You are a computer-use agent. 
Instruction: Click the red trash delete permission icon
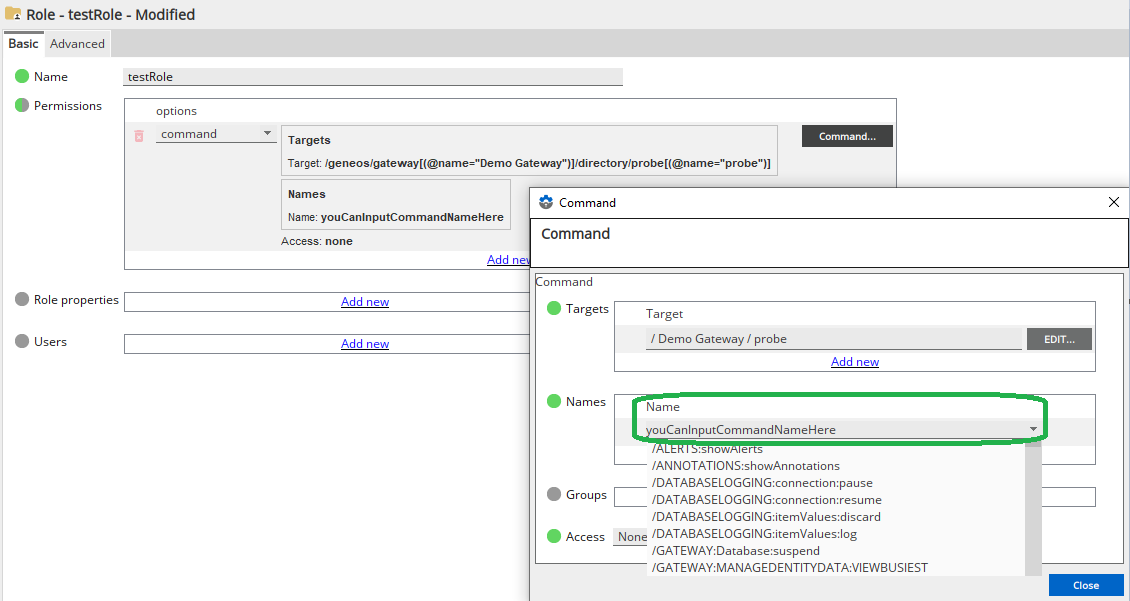coord(139,135)
